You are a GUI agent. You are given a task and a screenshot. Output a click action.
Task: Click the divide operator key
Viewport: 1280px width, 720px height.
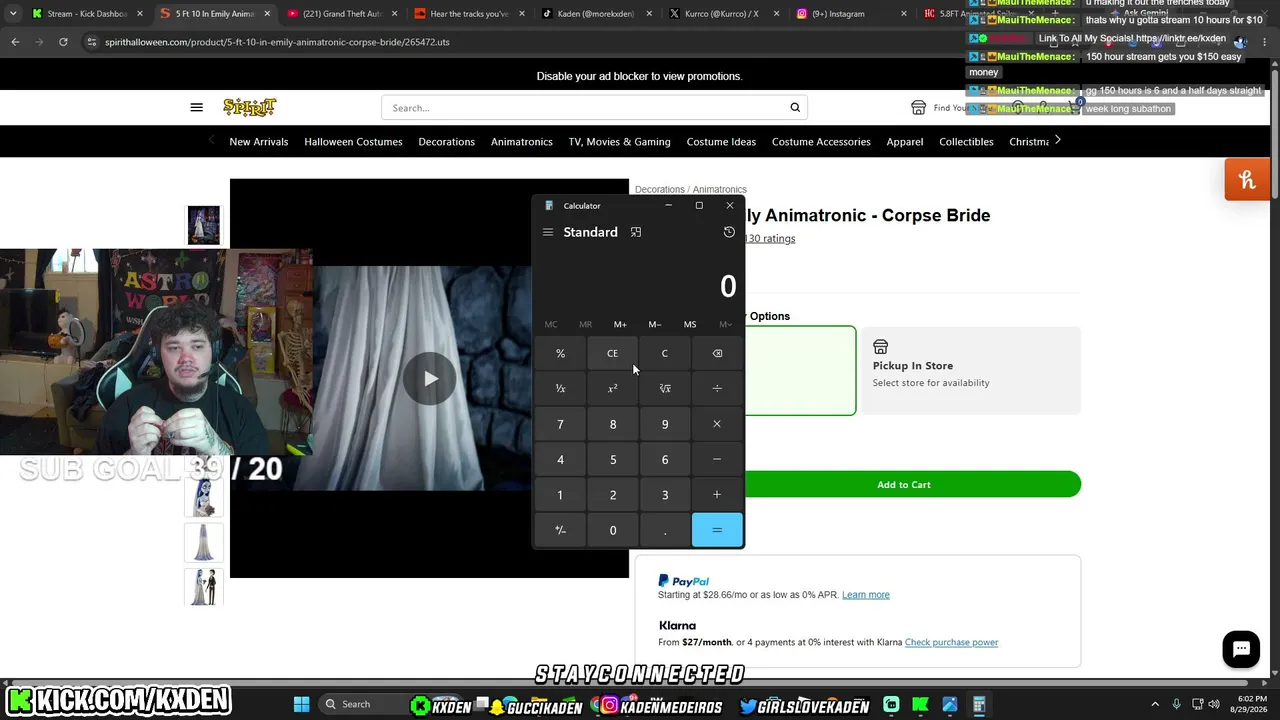click(x=717, y=388)
